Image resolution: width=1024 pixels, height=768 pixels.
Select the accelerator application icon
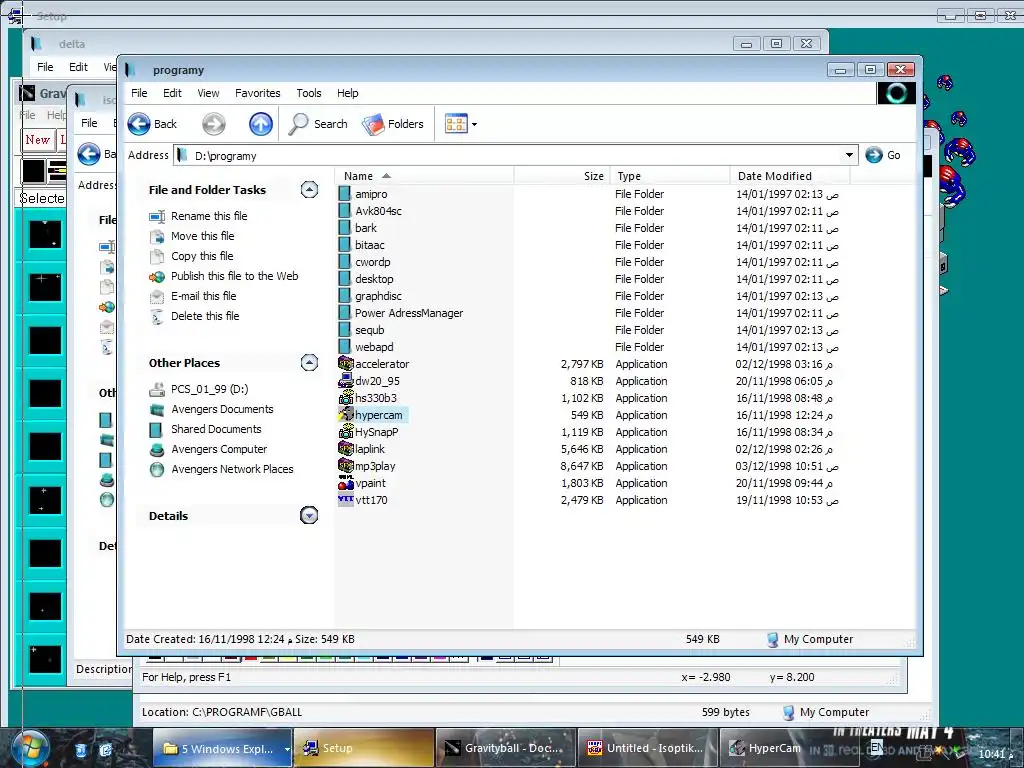click(x=345, y=364)
